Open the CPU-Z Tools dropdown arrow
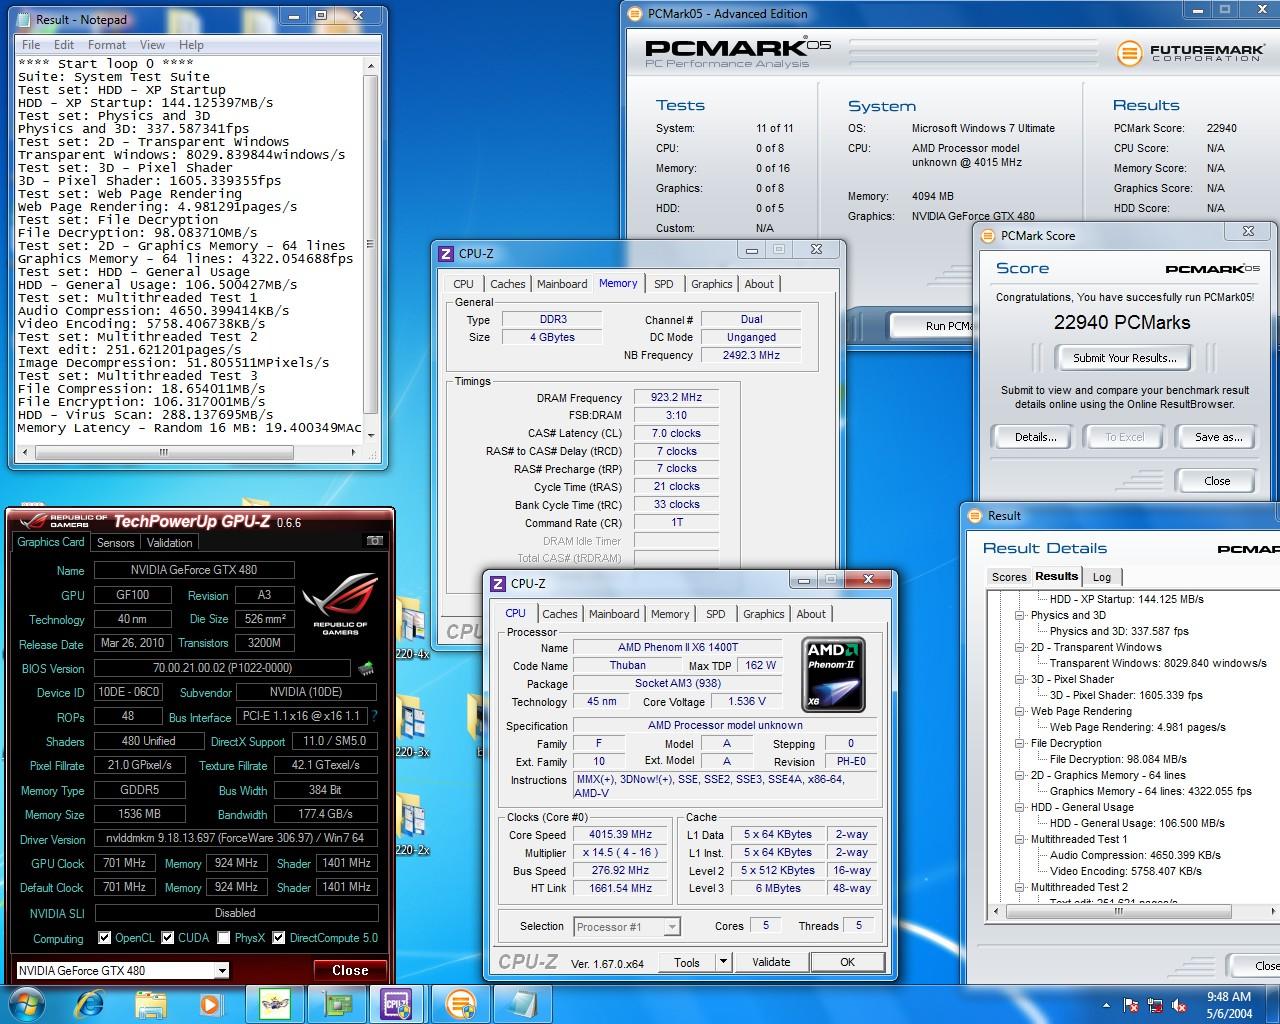This screenshot has height=1024, width=1280. [723, 962]
